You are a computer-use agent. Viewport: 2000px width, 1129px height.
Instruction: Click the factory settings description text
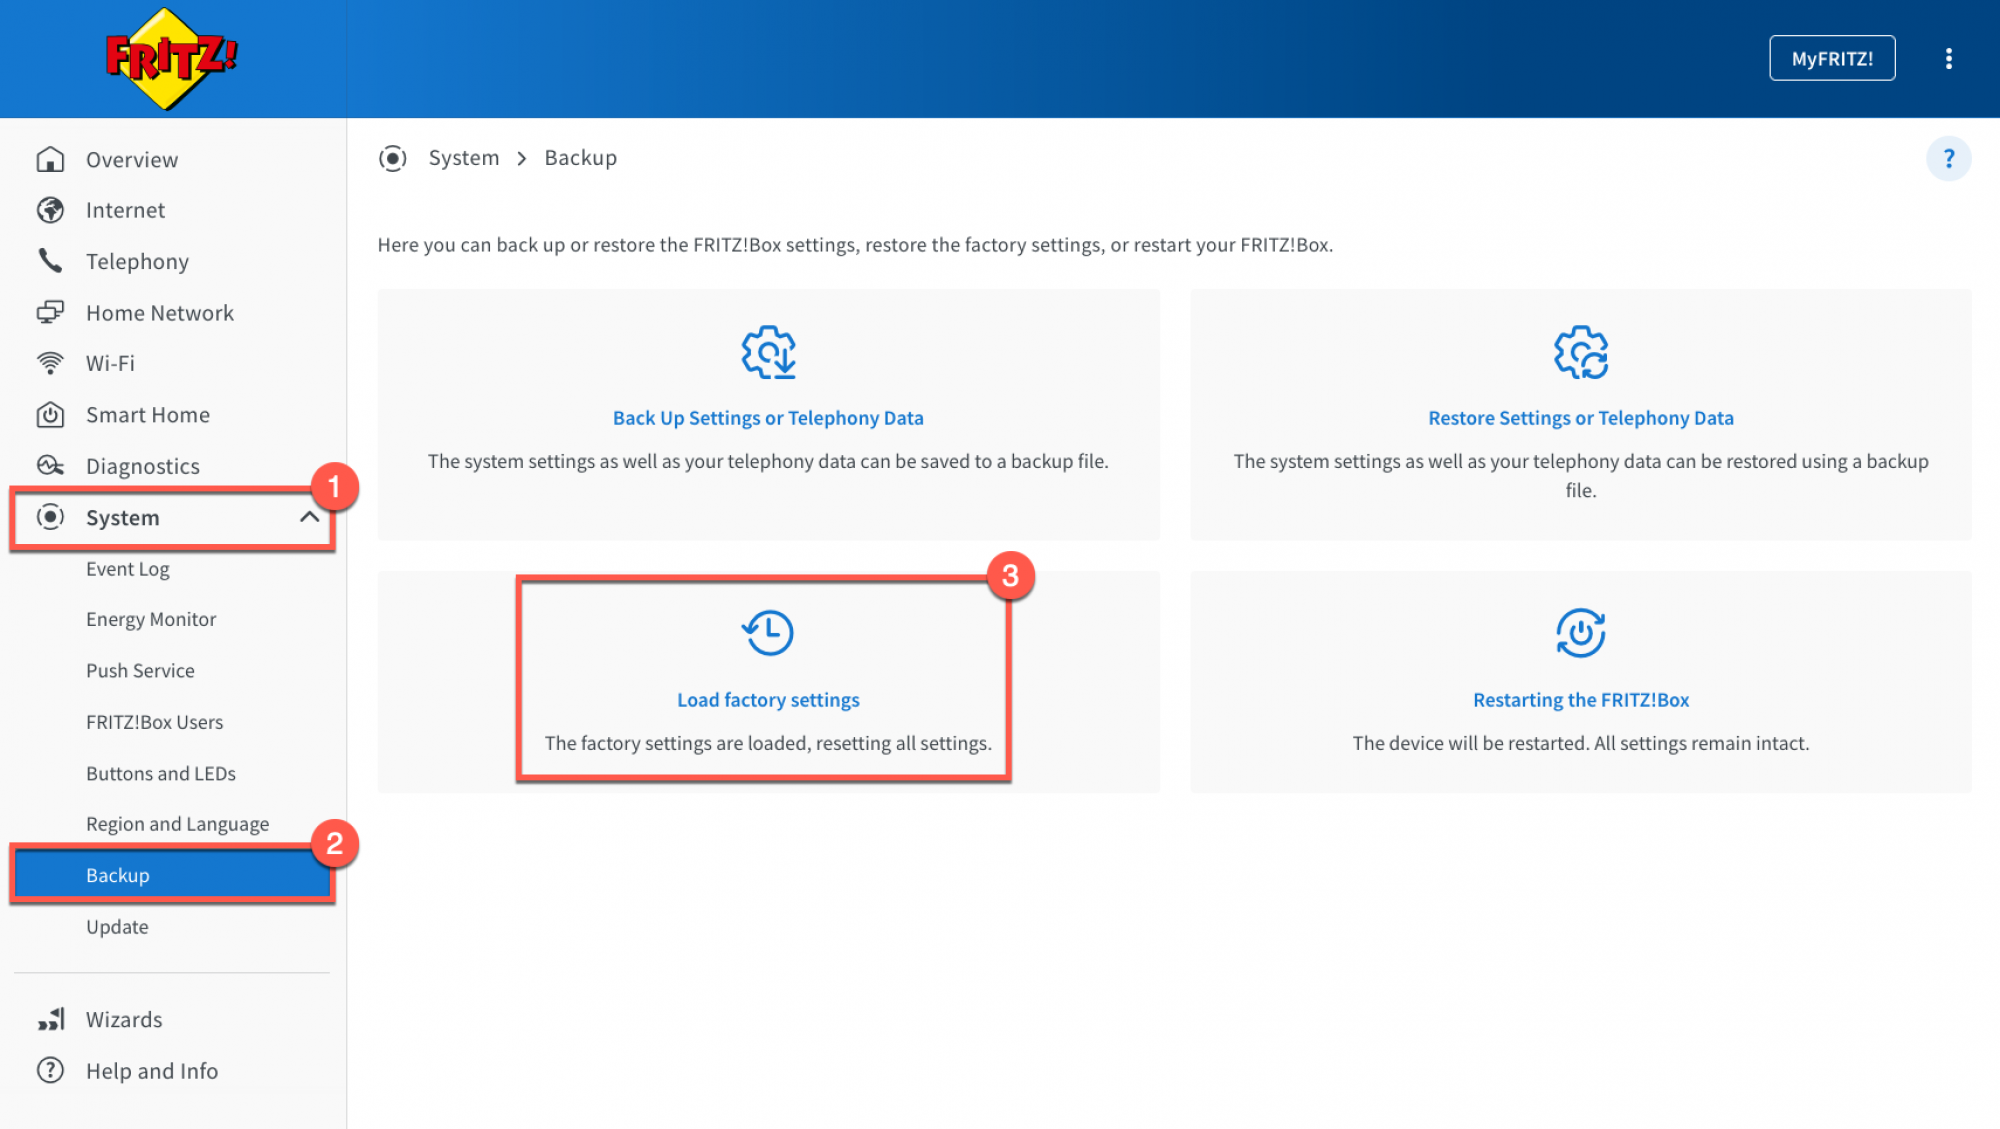768,743
